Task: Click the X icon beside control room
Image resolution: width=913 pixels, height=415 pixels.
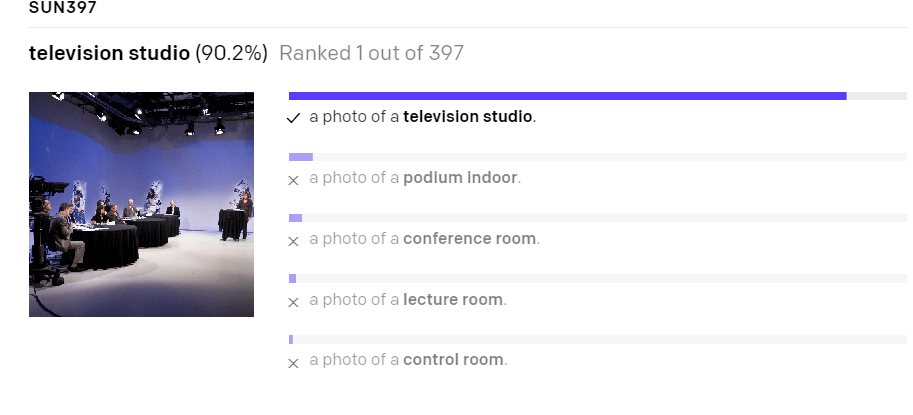Action: tap(293, 363)
